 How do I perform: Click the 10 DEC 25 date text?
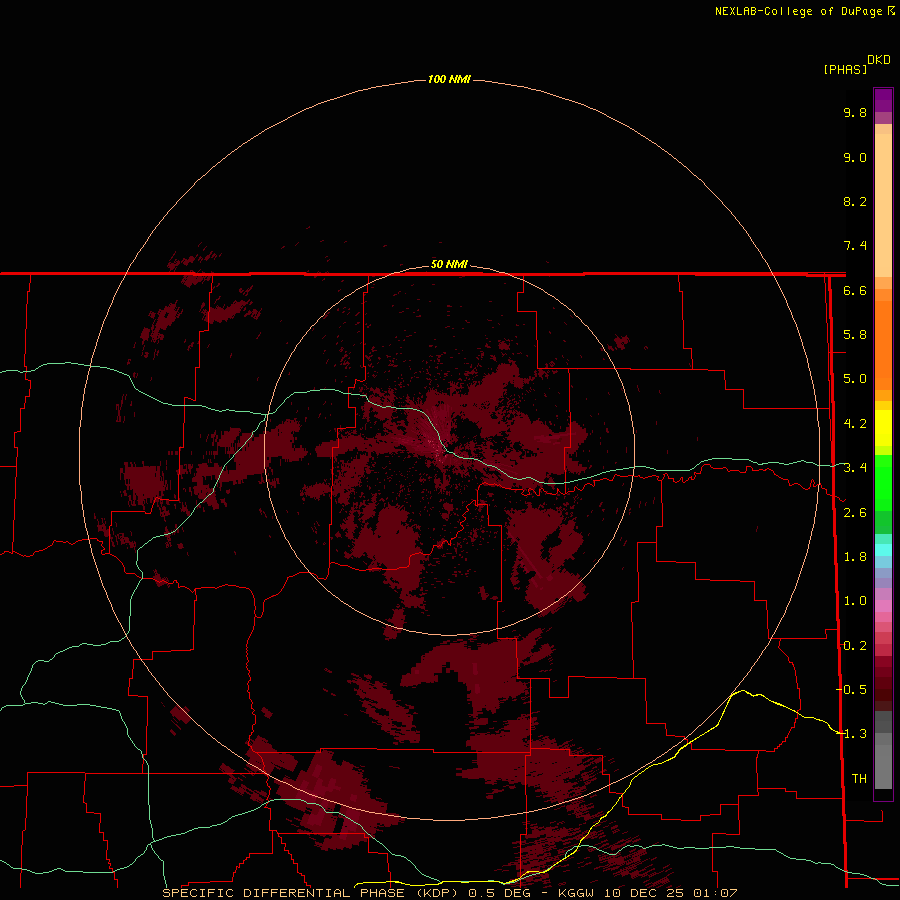[644, 893]
